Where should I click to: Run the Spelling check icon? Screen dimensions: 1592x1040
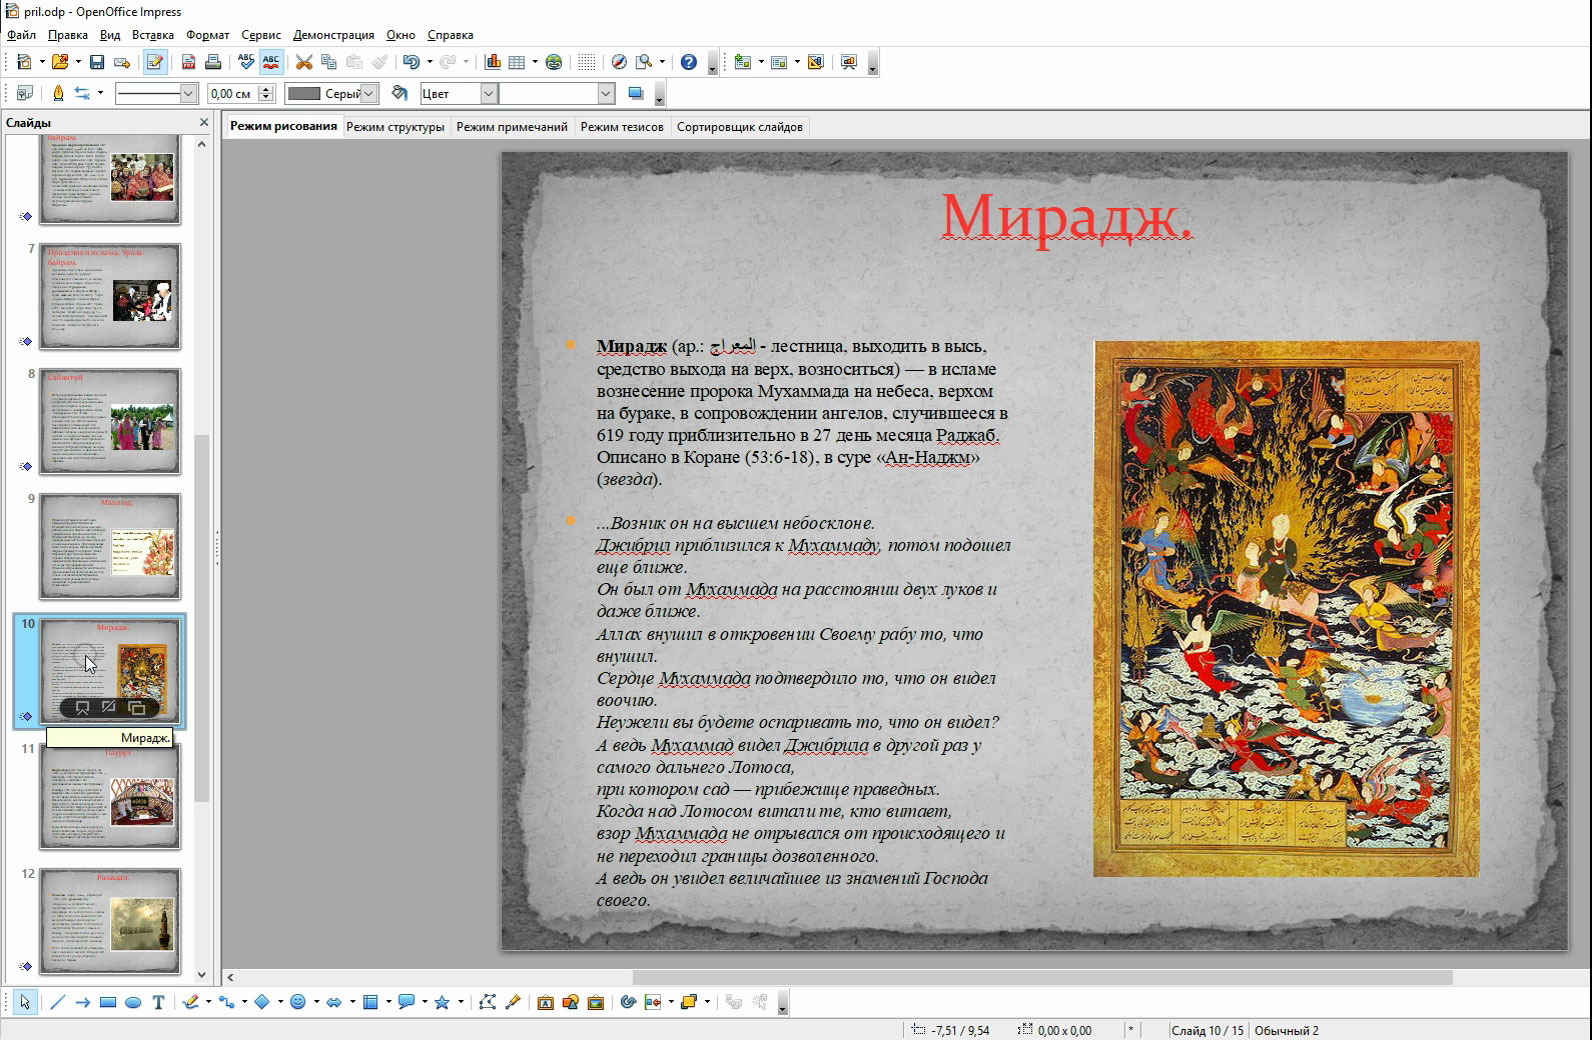pyautogui.click(x=246, y=62)
